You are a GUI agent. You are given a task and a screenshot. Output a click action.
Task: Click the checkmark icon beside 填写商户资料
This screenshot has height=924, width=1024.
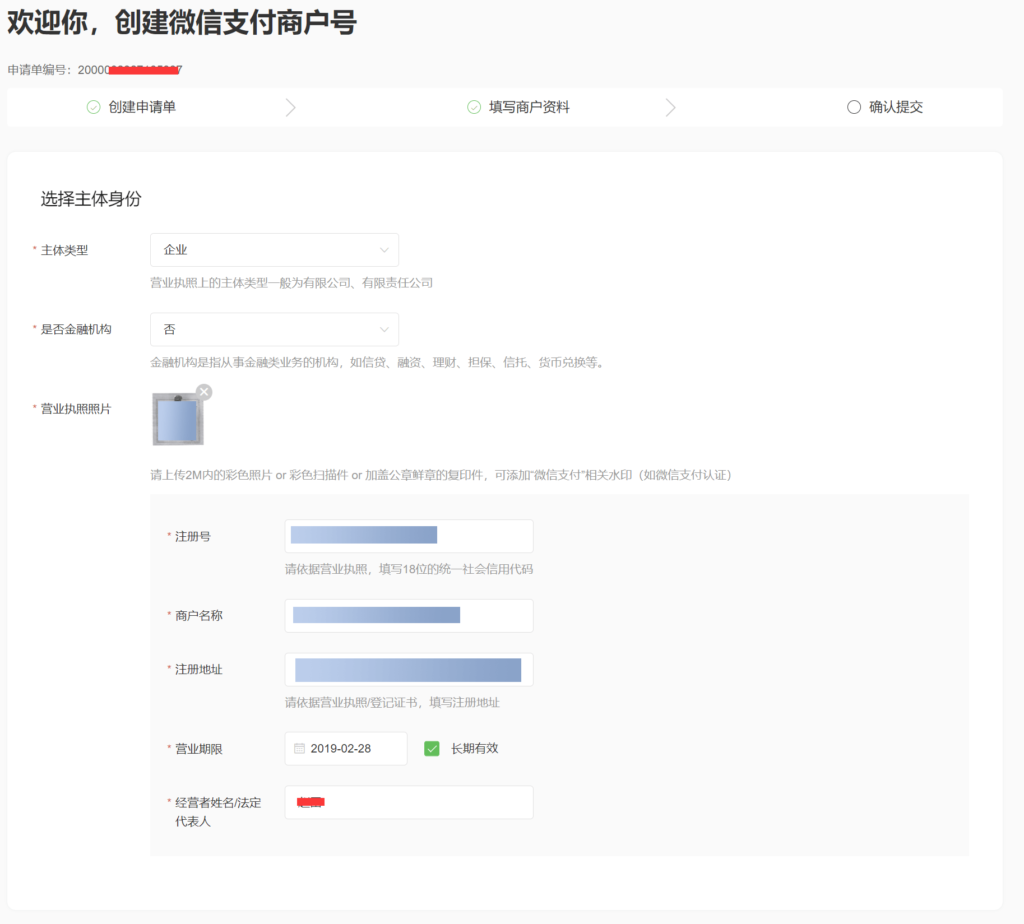coord(474,107)
